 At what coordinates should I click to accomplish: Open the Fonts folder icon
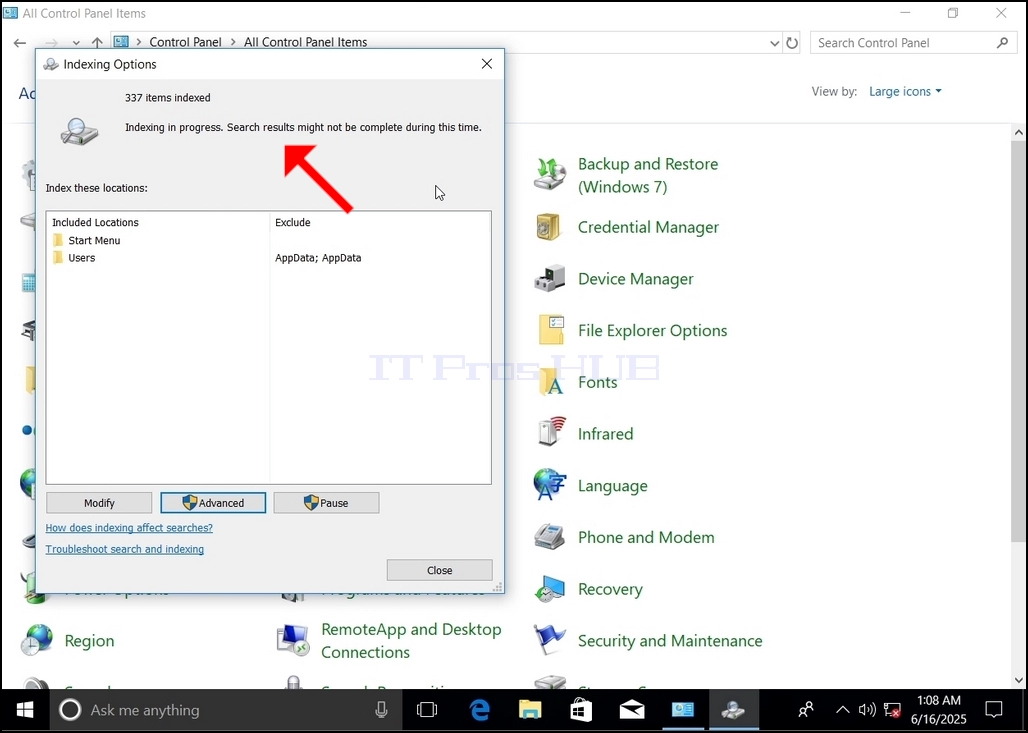[x=551, y=382]
